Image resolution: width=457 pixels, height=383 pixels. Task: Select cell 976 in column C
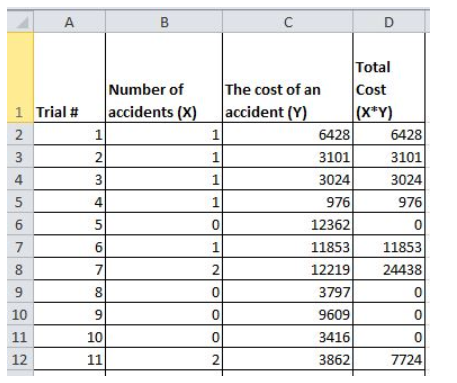point(288,201)
